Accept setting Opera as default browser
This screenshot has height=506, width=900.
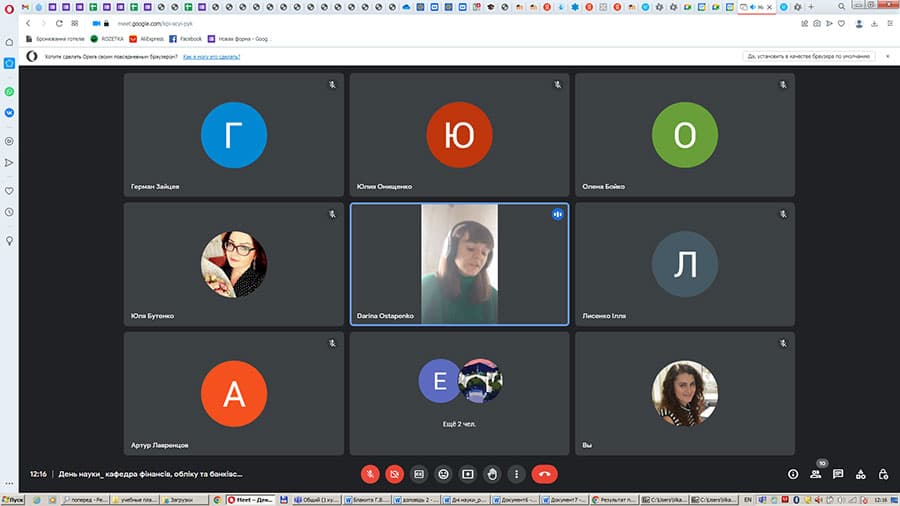point(808,56)
